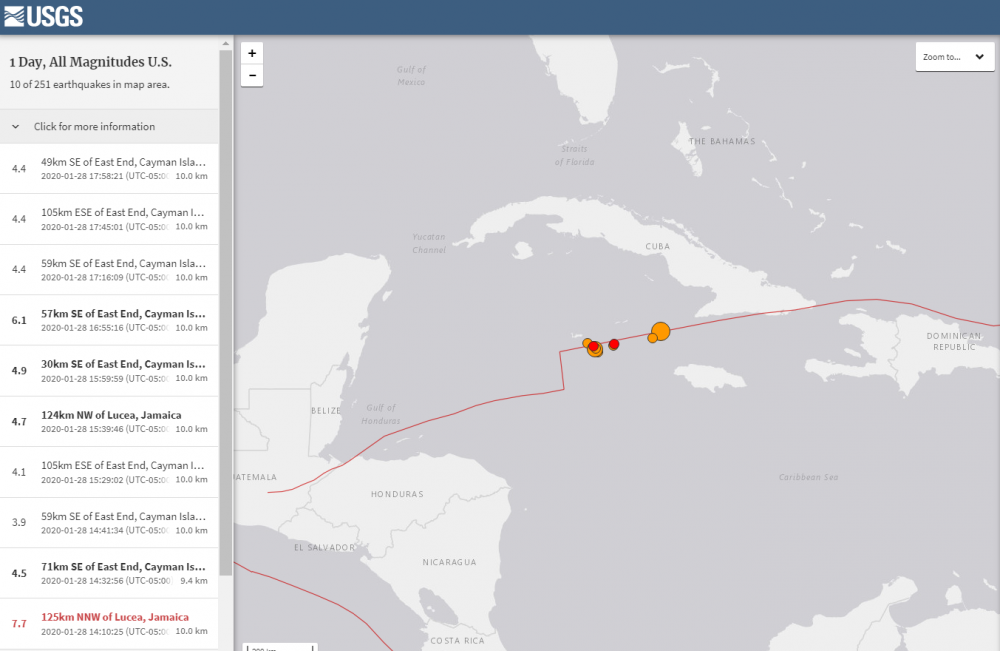
Task: Click the USGS logo in header
Action: pyautogui.click(x=43, y=16)
